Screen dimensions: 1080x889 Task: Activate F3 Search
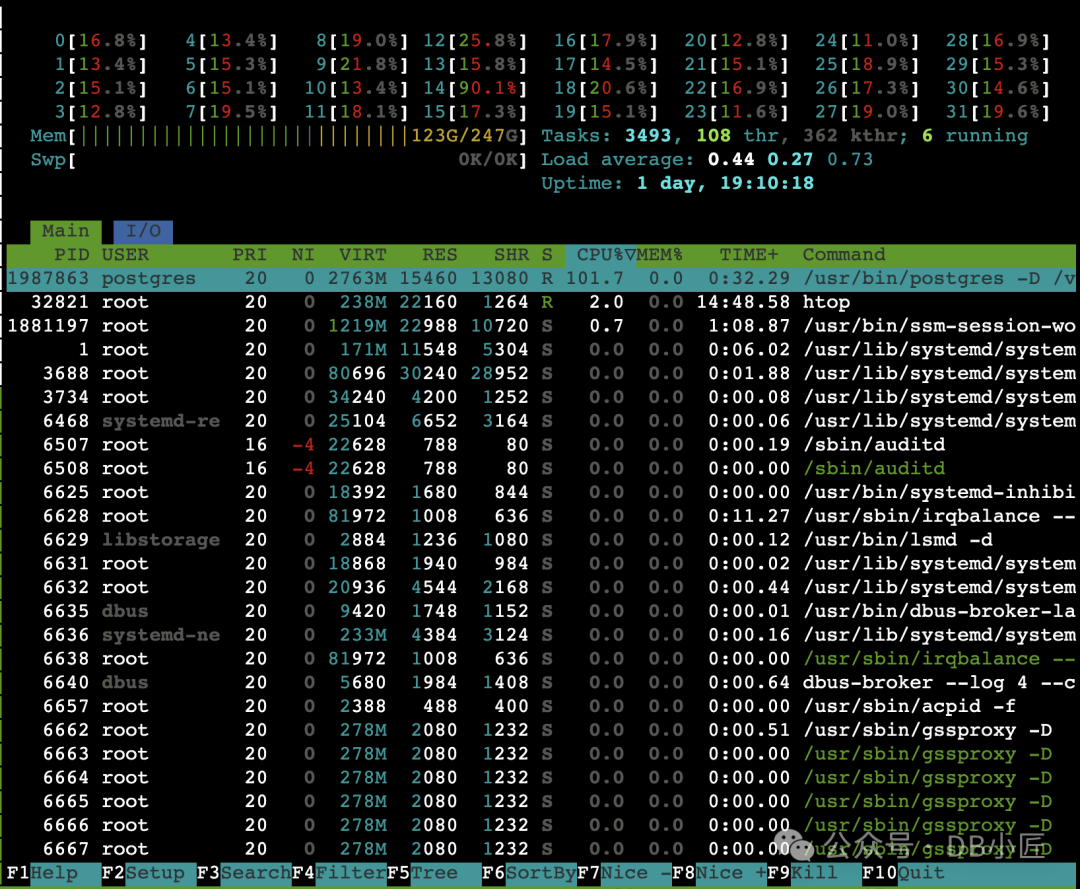(x=244, y=873)
